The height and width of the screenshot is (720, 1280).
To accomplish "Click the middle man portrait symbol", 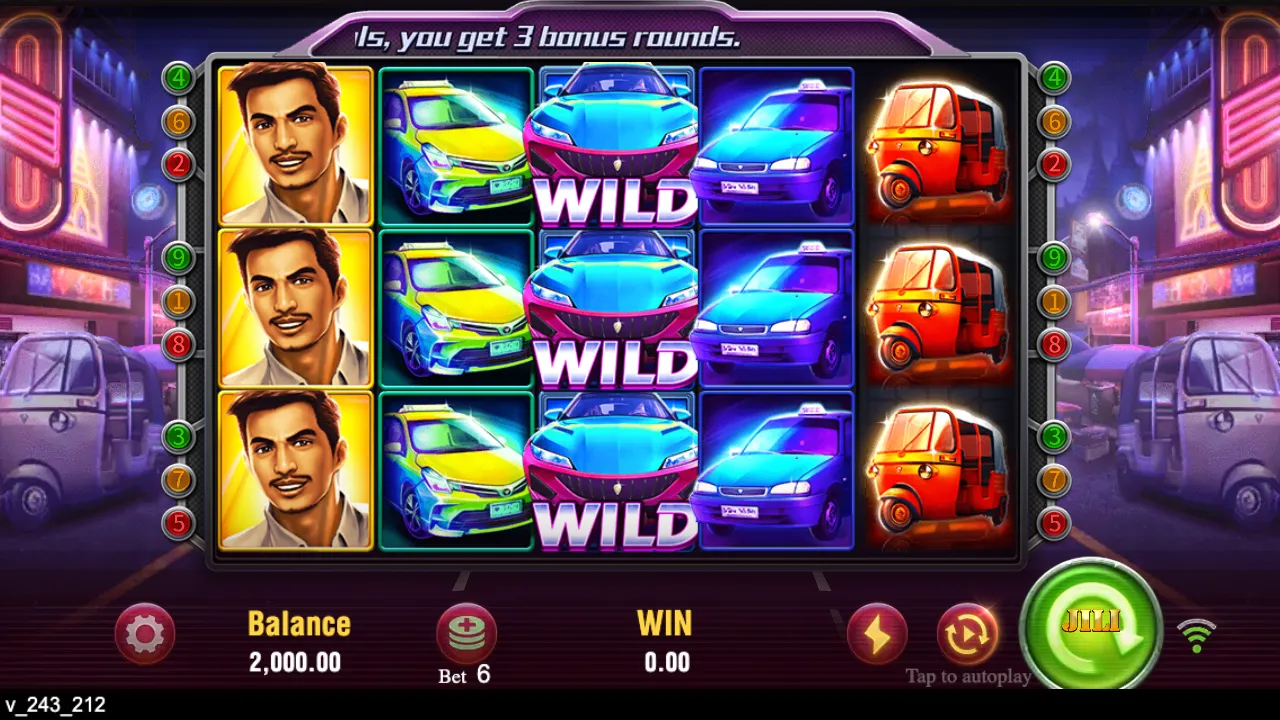I will [295, 308].
